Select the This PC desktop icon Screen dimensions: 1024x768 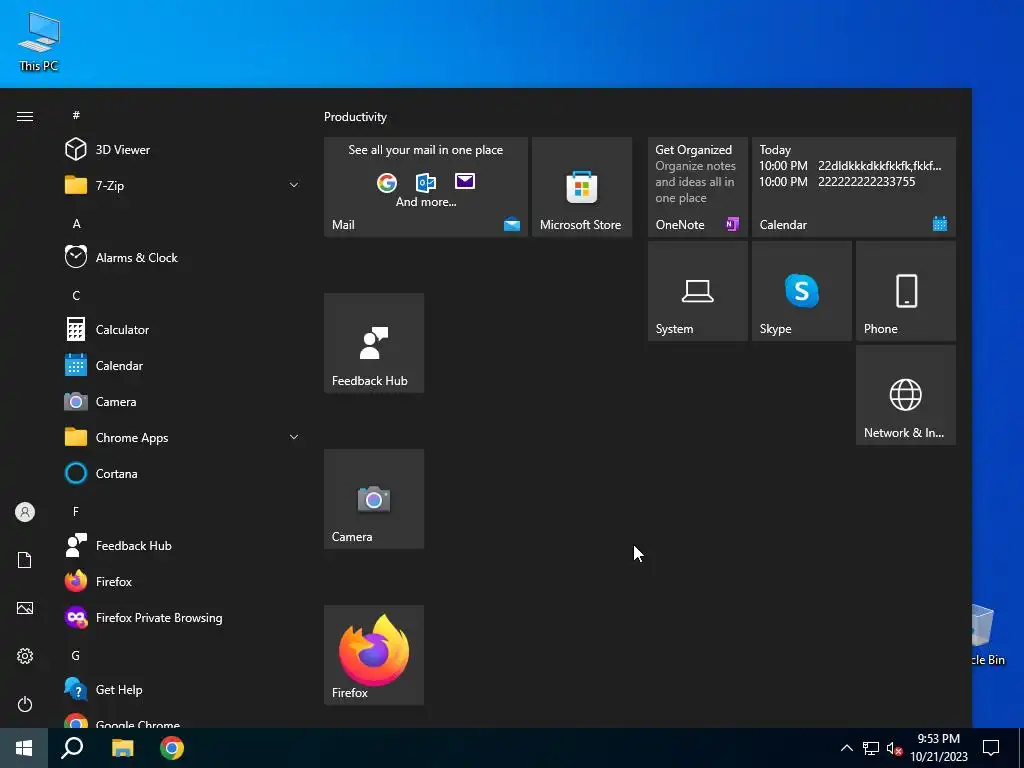(x=39, y=41)
